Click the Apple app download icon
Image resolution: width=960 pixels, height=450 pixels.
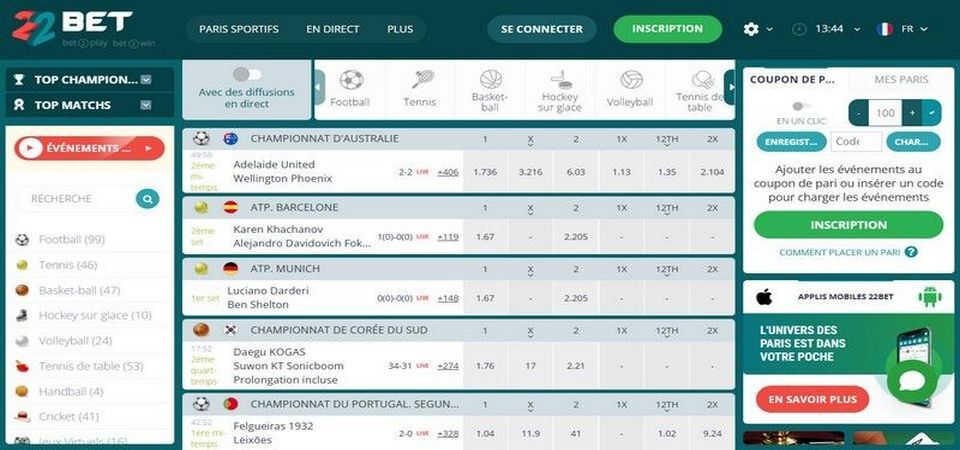pyautogui.click(x=763, y=297)
